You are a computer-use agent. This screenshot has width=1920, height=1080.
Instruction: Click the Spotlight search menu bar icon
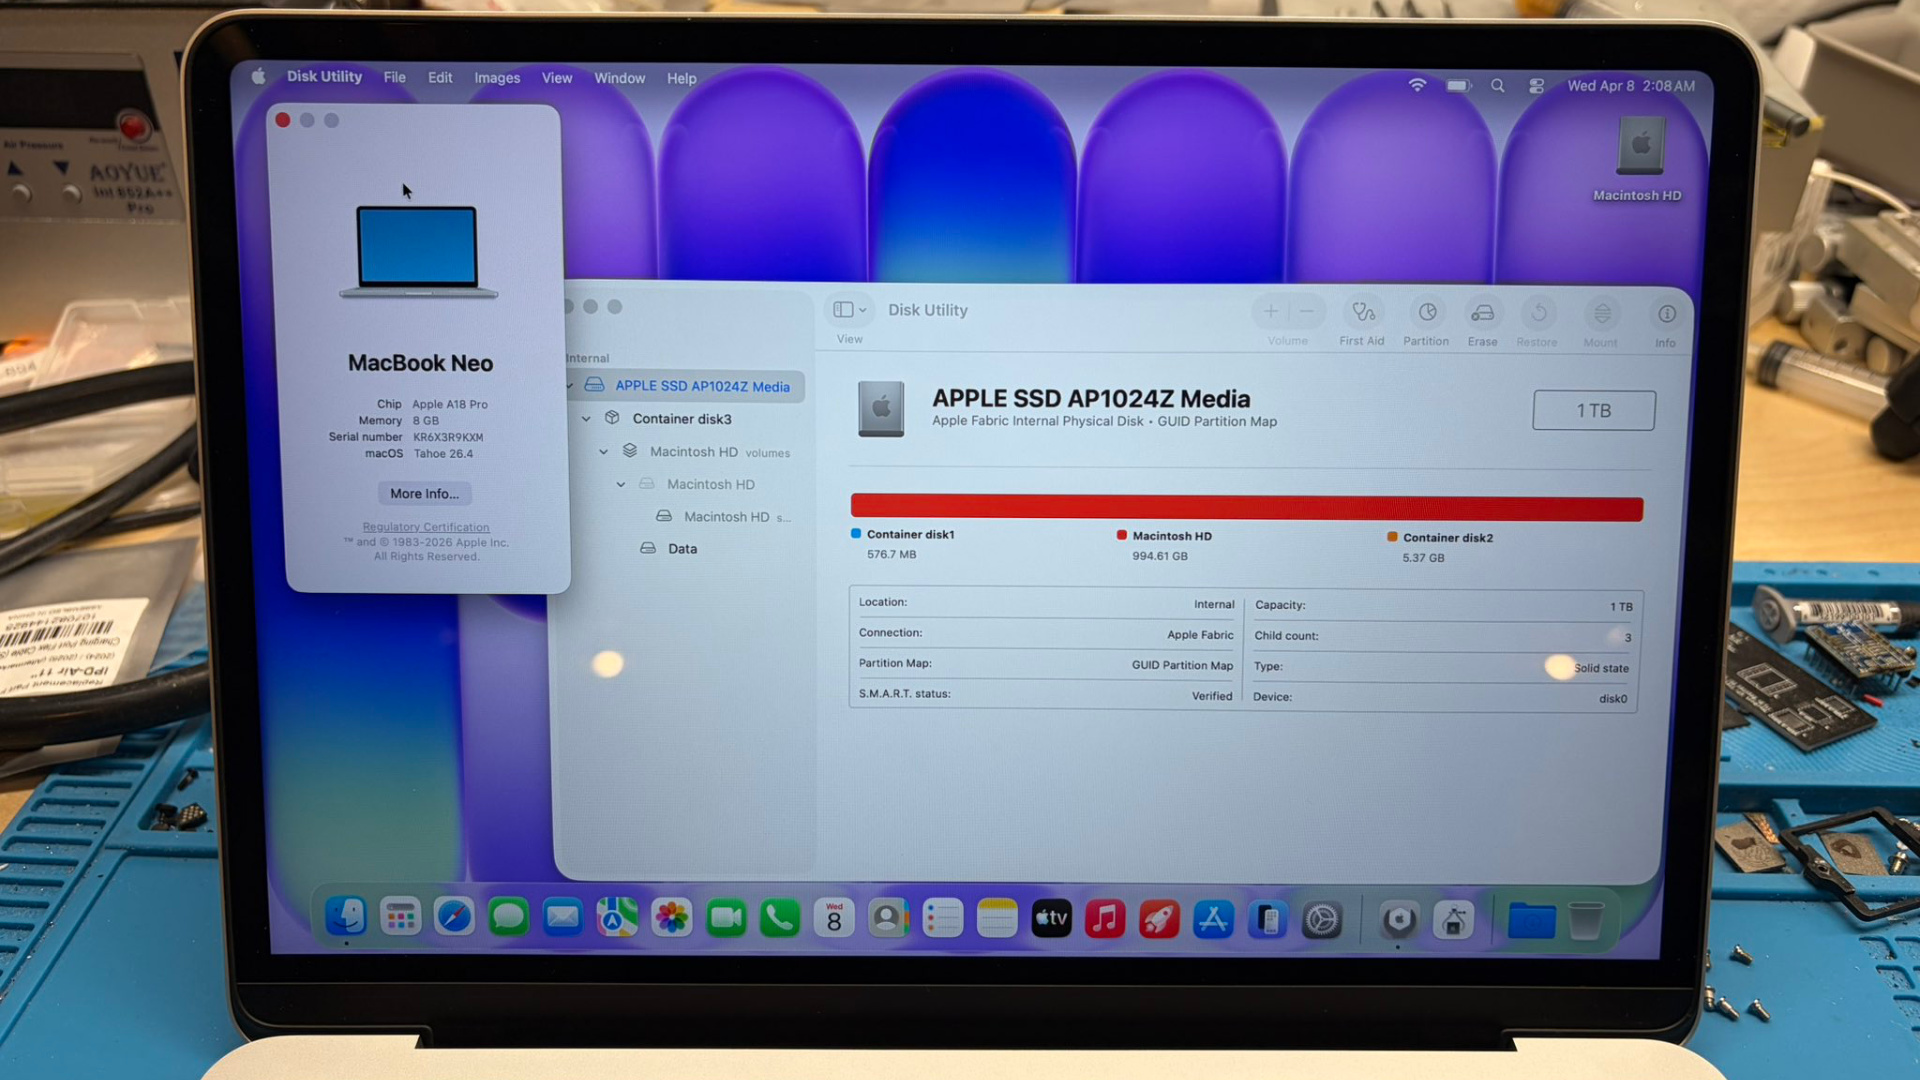click(x=1497, y=86)
